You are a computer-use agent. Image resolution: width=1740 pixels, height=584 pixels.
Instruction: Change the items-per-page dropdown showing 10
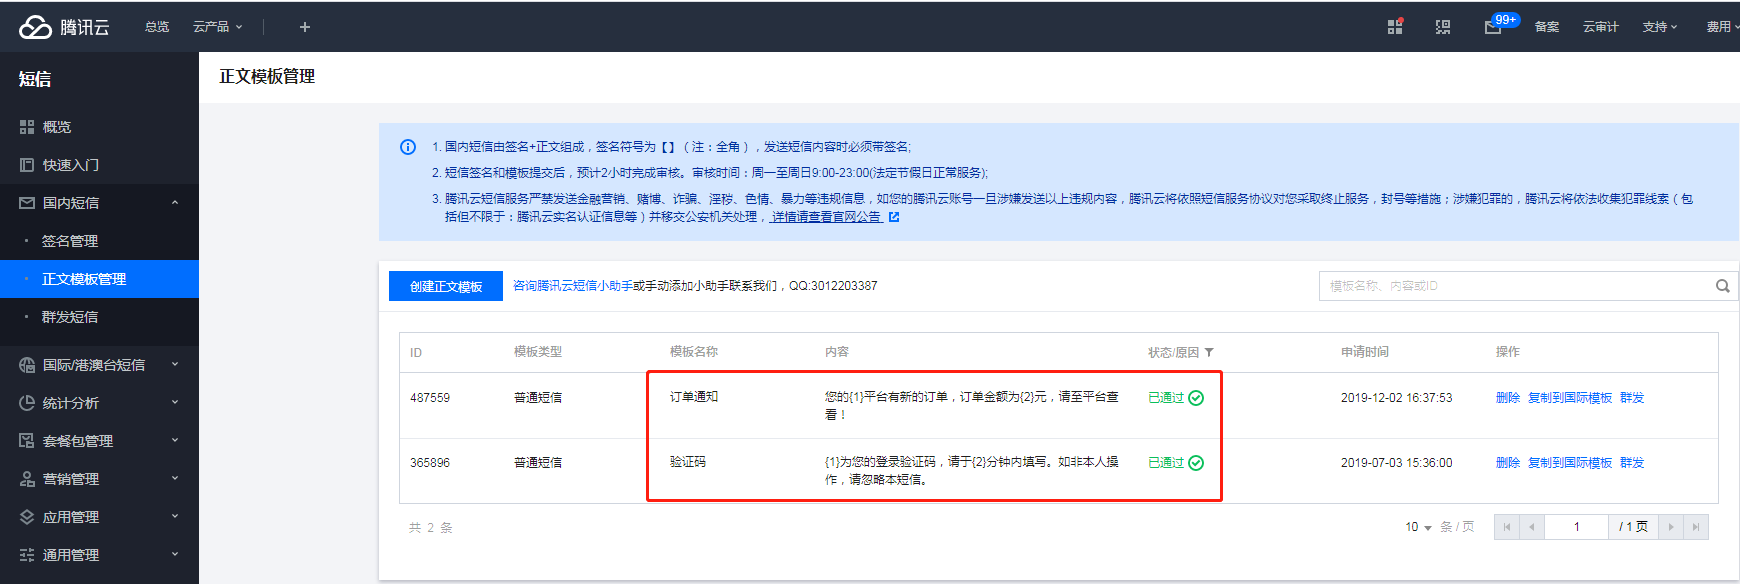pyautogui.click(x=1418, y=527)
